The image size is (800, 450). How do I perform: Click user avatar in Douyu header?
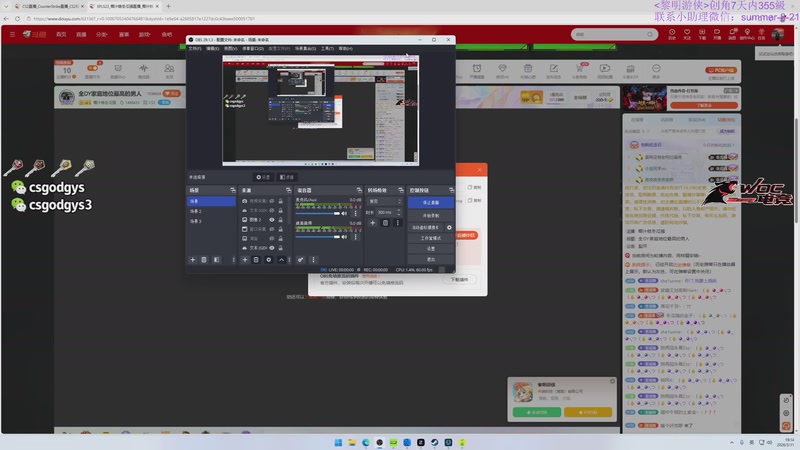(778, 34)
